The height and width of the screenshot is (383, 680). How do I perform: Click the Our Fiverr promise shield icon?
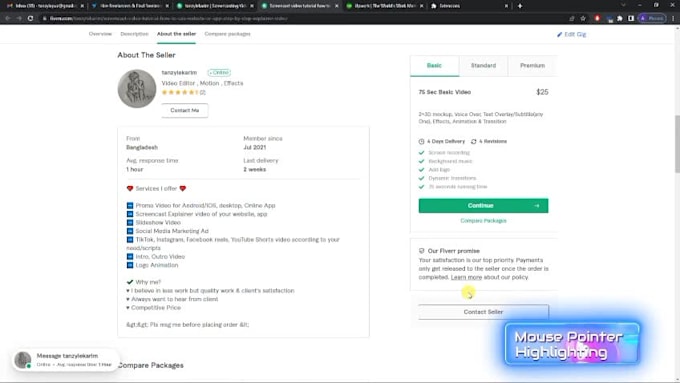pyautogui.click(x=422, y=251)
